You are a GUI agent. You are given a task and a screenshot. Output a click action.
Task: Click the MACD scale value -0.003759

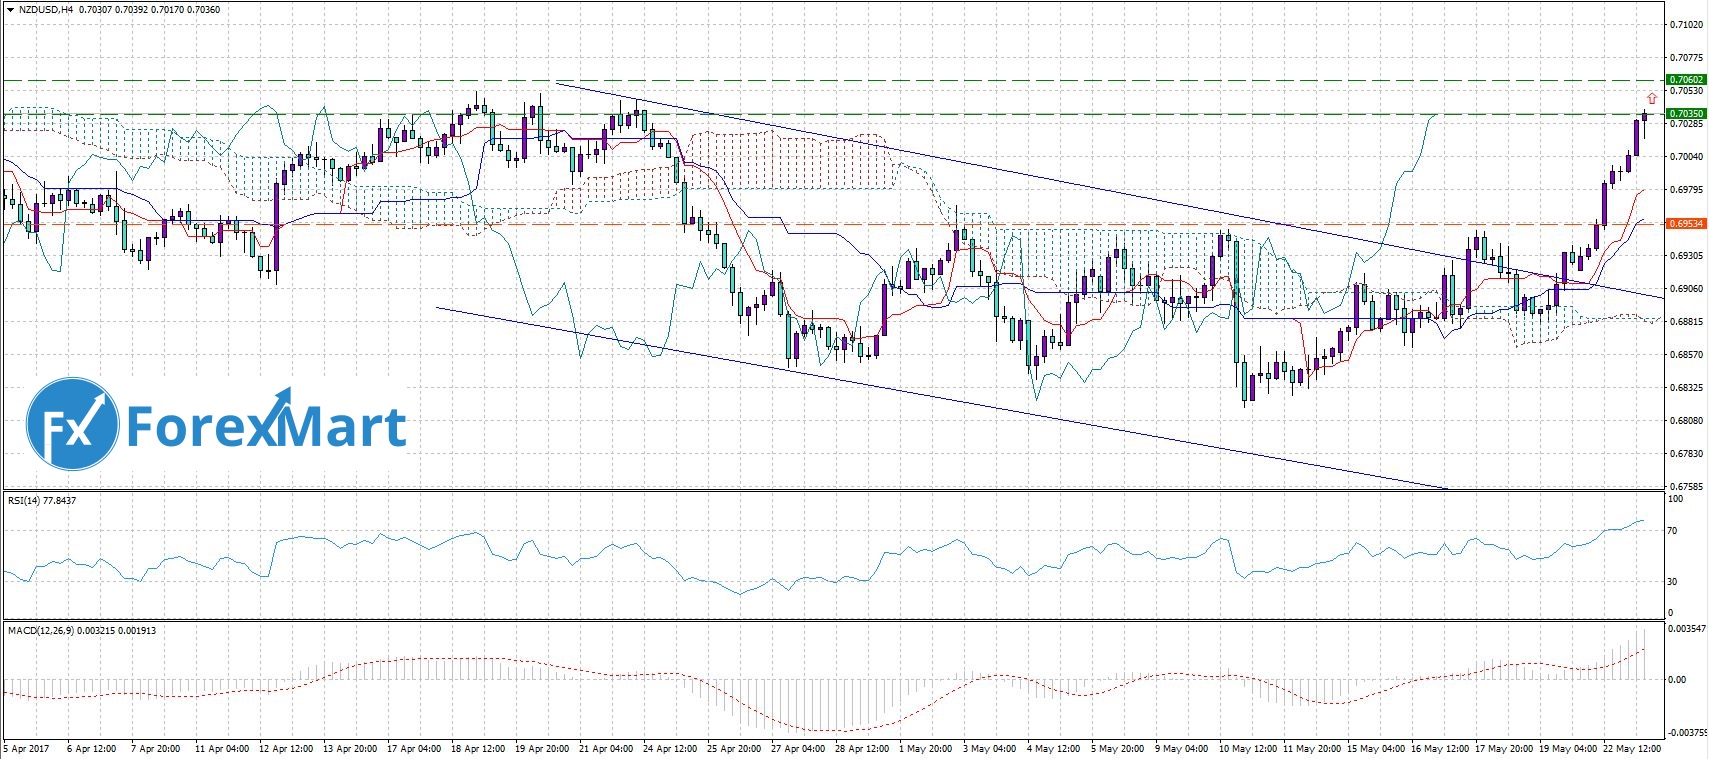[x=1687, y=732]
